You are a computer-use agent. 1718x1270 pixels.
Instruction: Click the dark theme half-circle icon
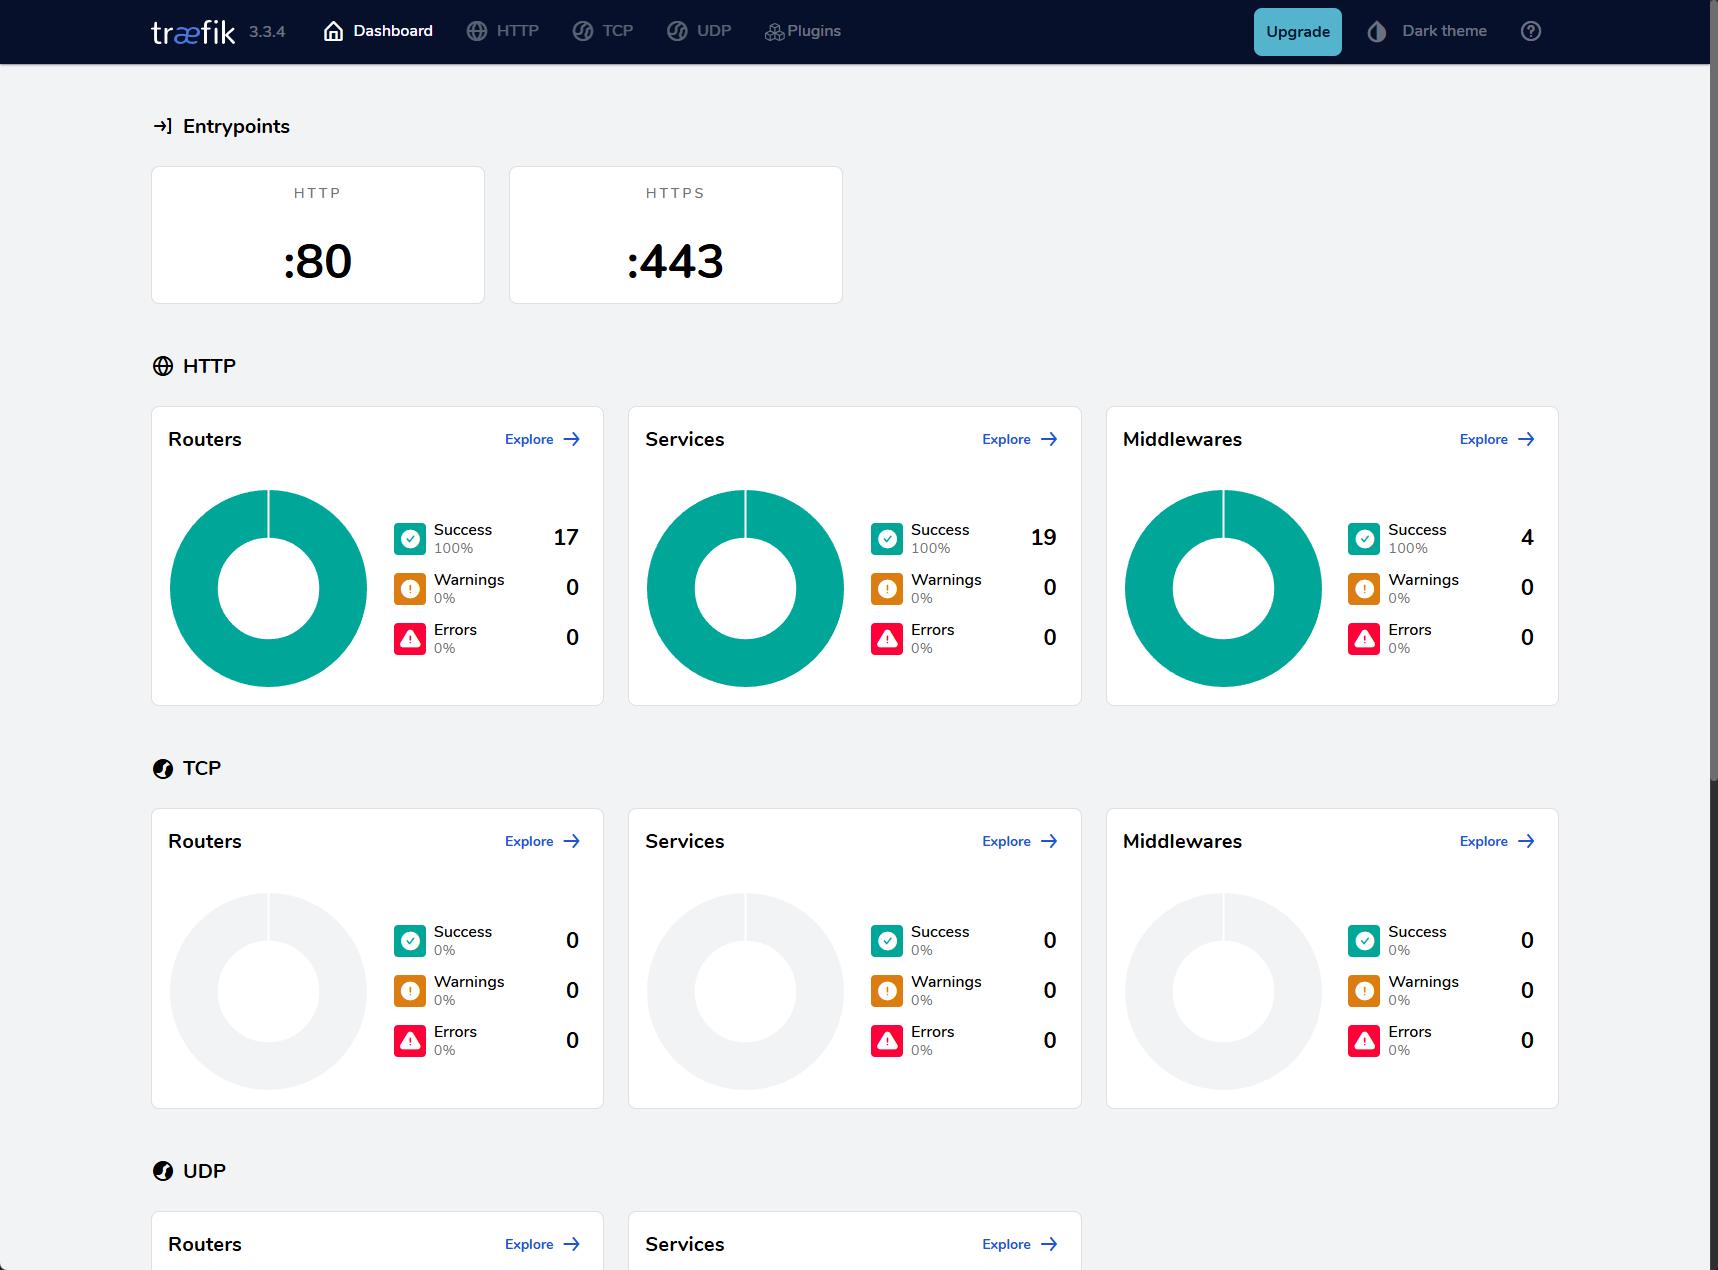1377,31
